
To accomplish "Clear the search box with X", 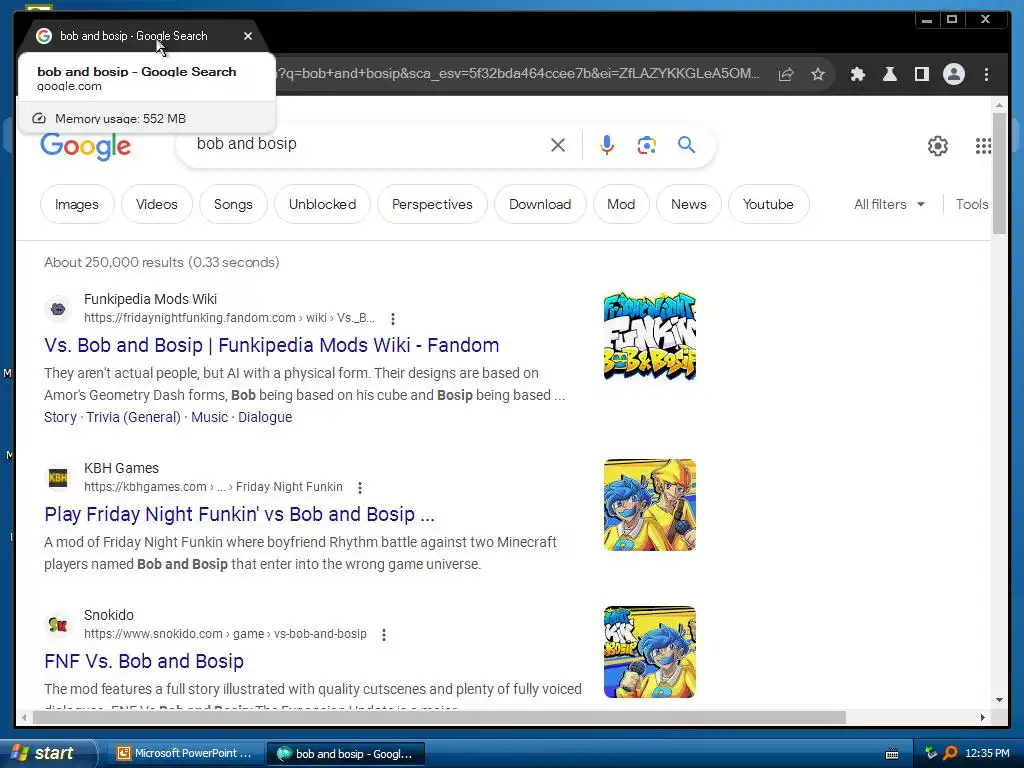I will 558,144.
